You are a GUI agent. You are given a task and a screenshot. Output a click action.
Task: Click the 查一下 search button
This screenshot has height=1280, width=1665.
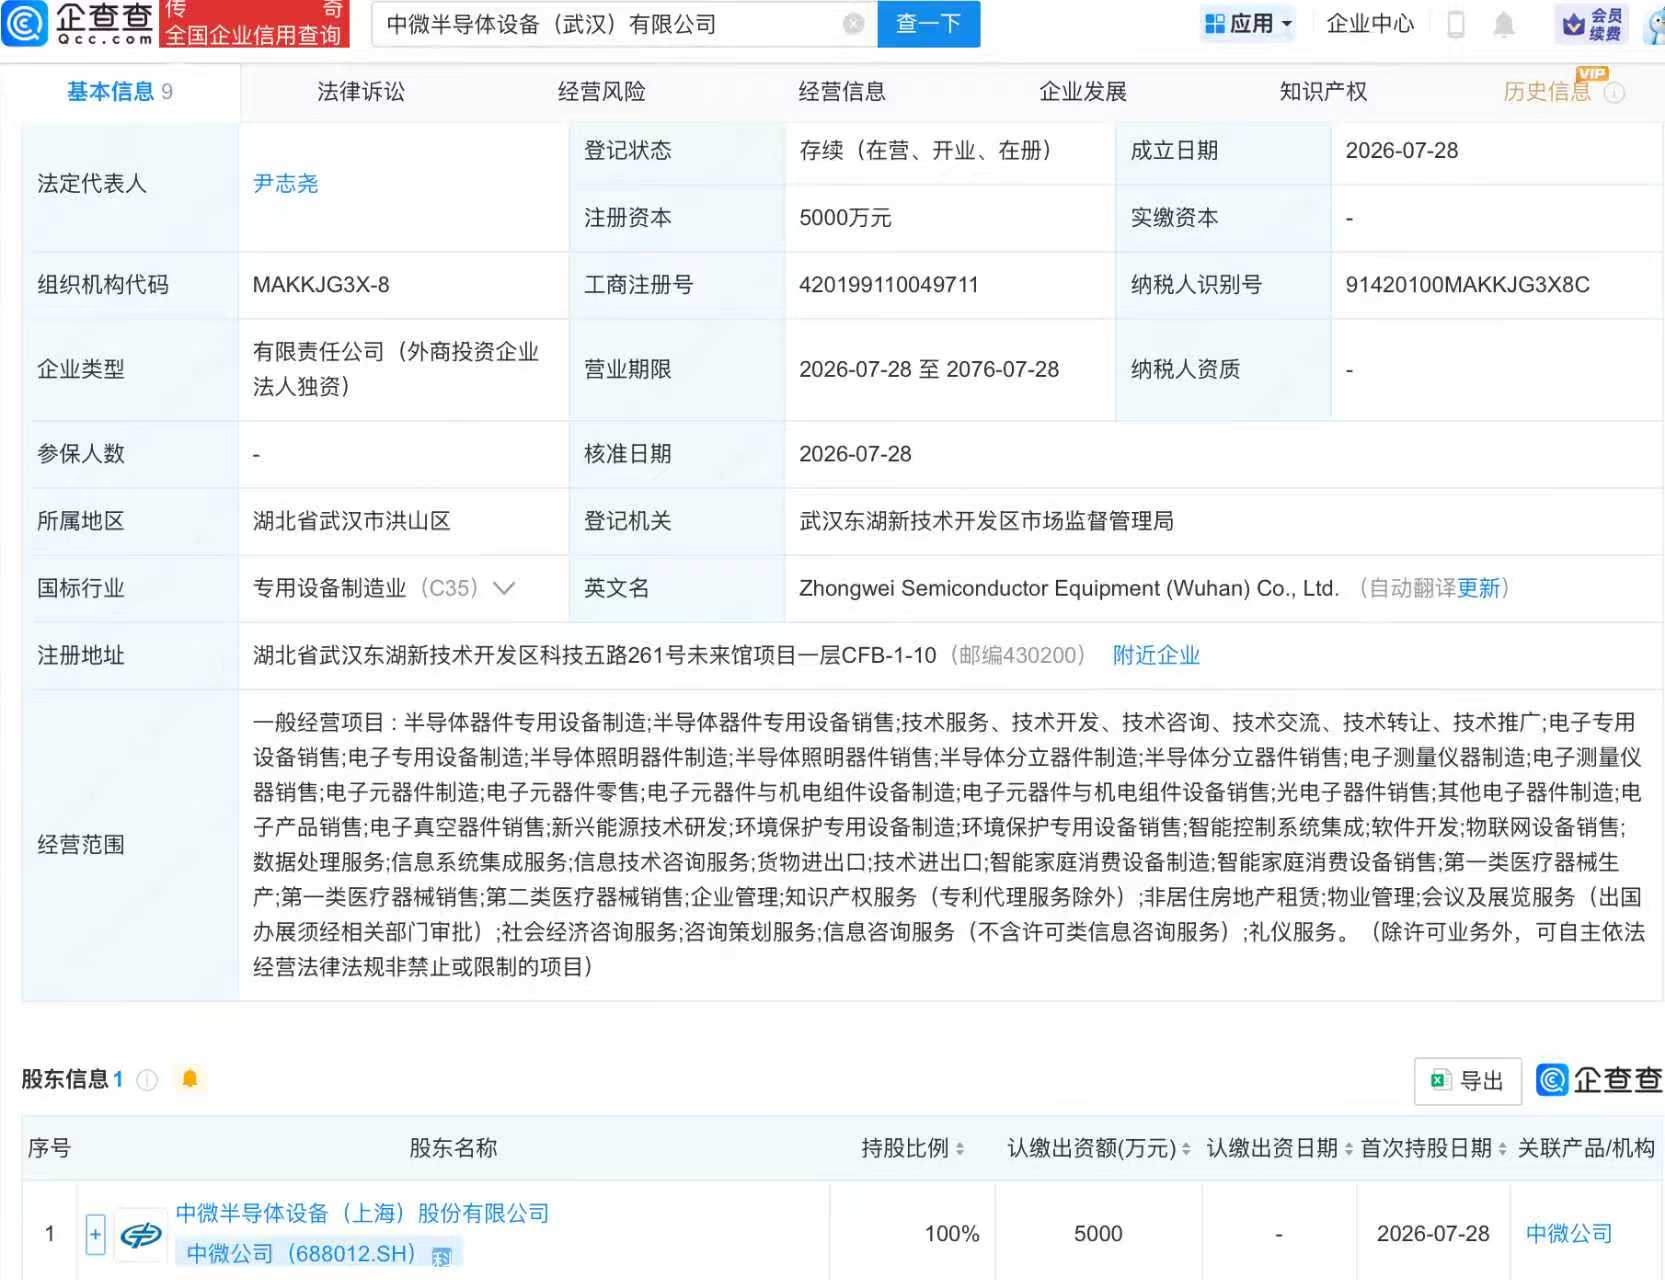pos(929,24)
